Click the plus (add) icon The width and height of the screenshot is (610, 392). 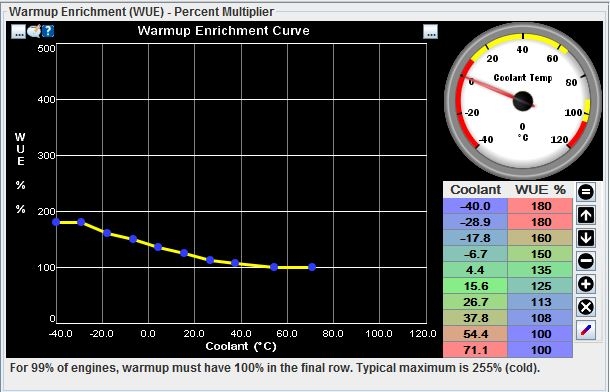coord(585,284)
